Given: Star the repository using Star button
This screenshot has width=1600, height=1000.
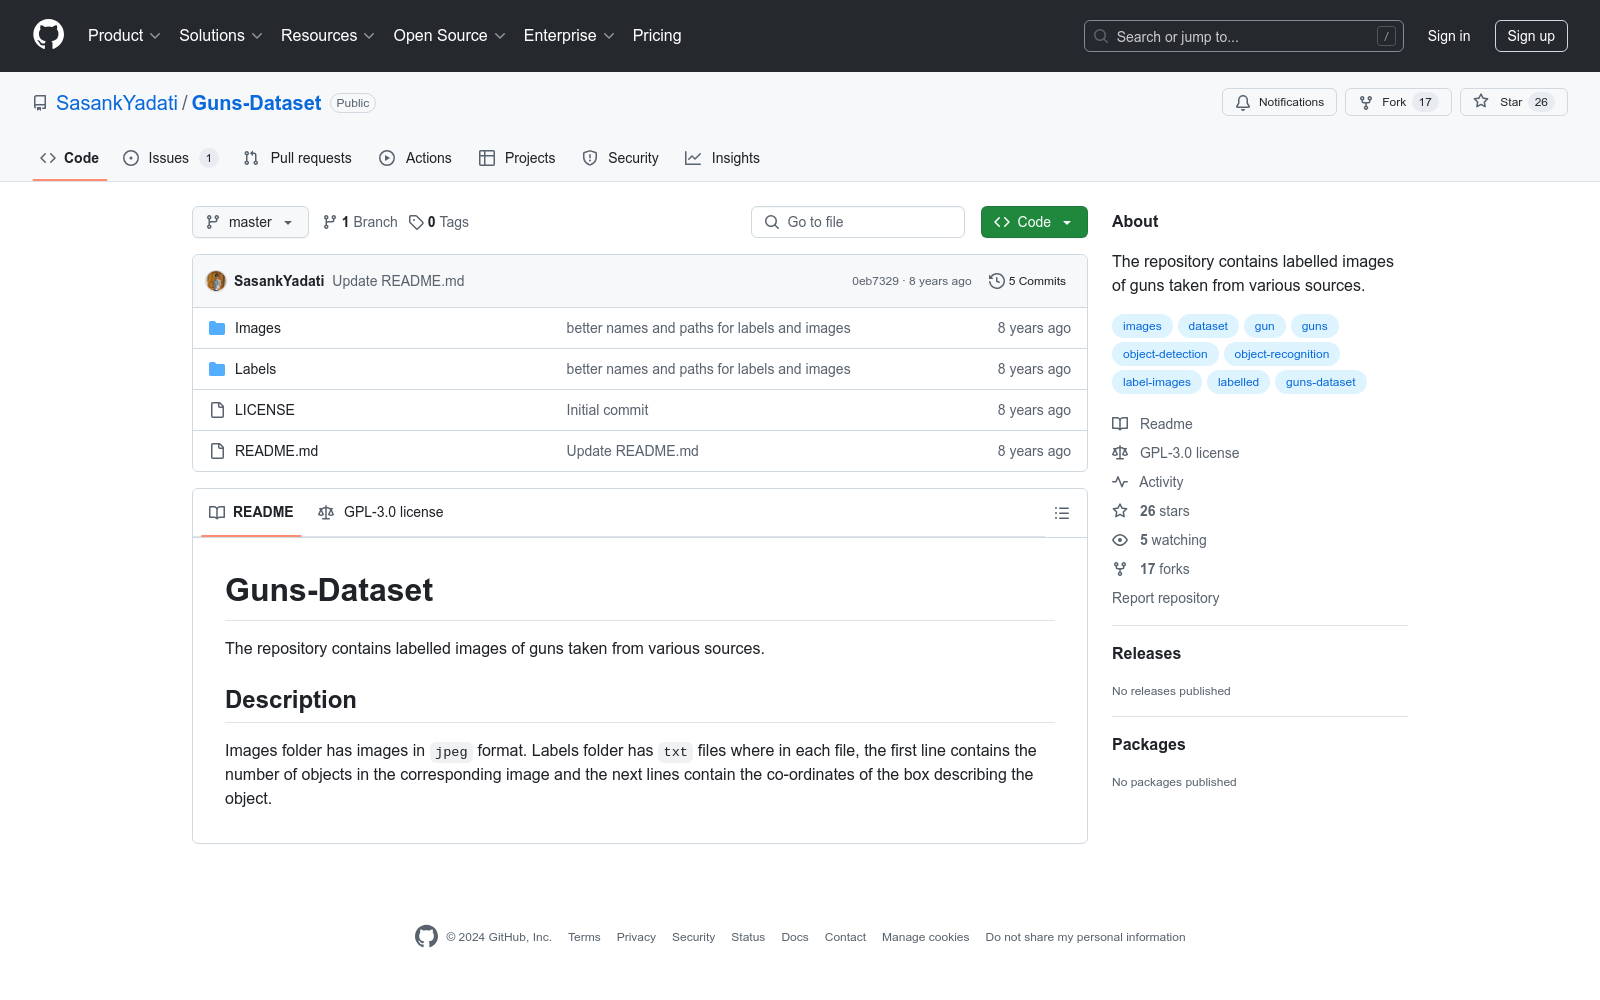Looking at the screenshot, I should click(x=1514, y=102).
